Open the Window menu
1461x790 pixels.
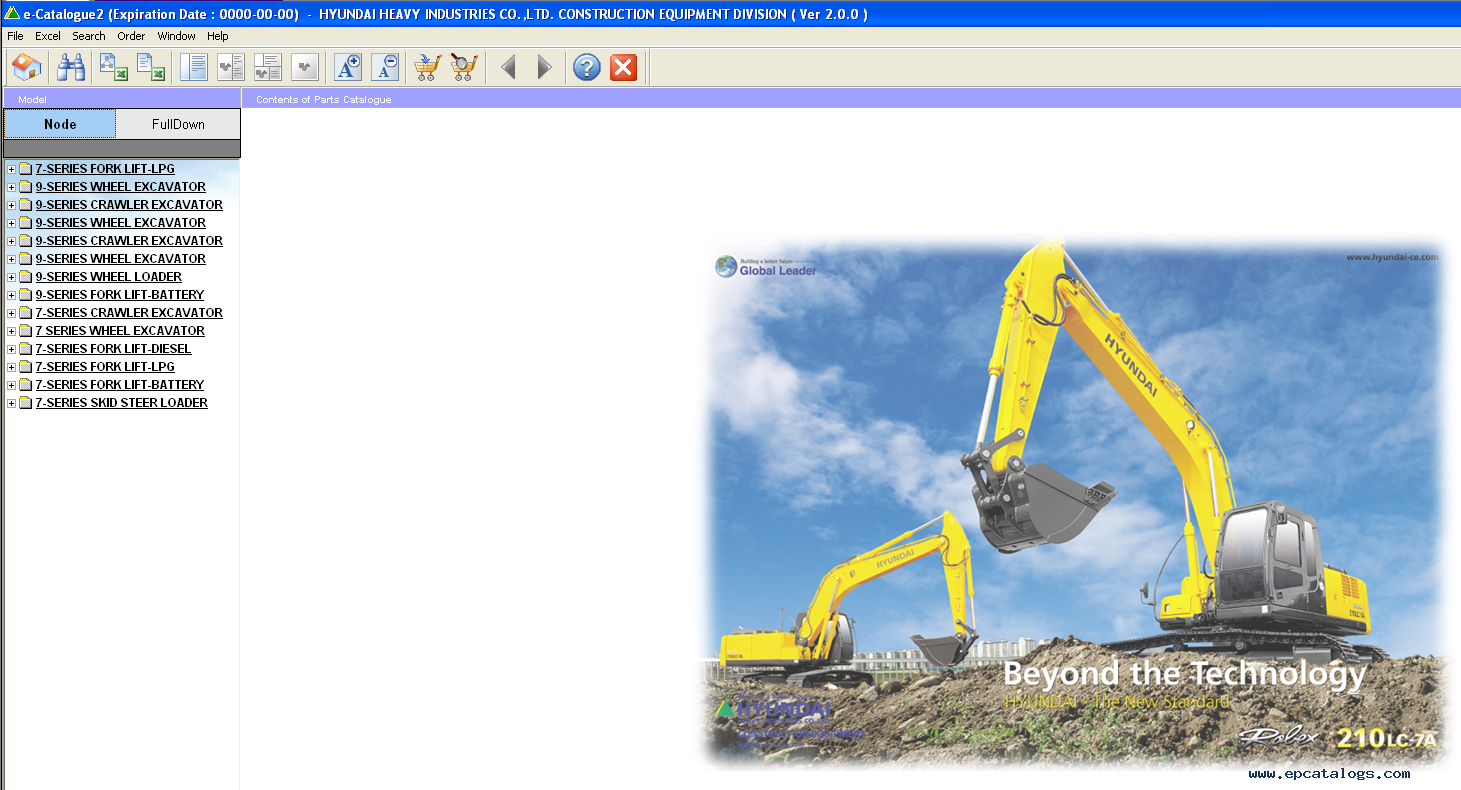177,36
